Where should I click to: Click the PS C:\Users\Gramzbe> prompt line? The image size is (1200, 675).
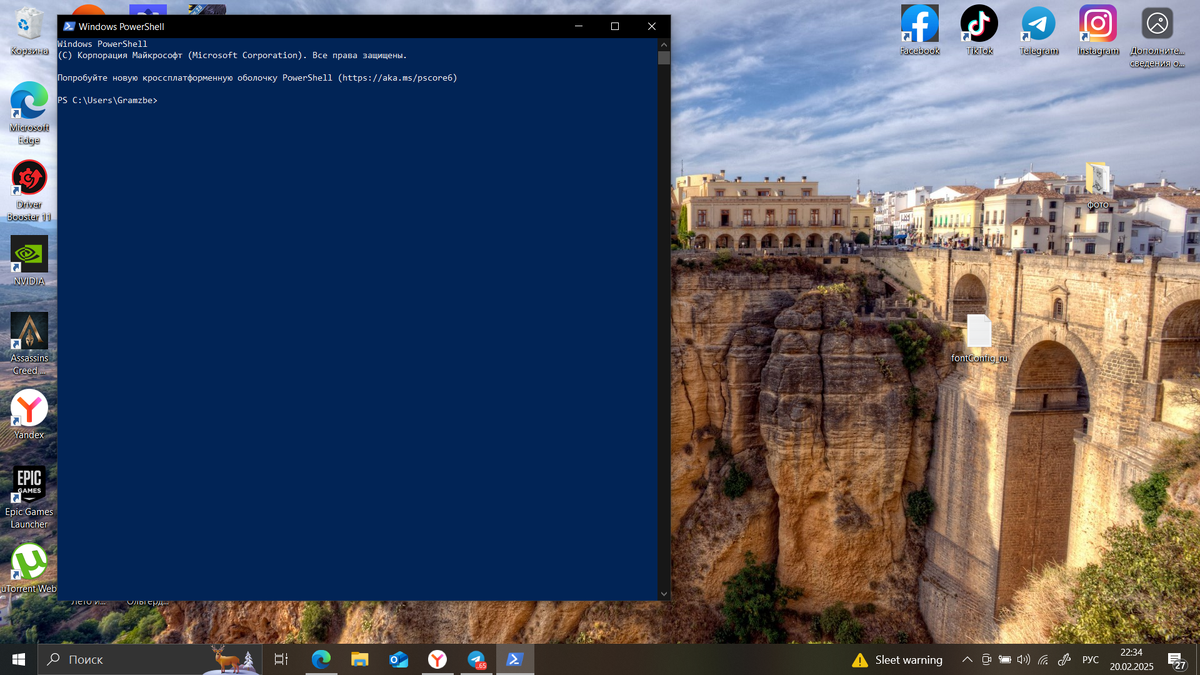click(x=107, y=100)
